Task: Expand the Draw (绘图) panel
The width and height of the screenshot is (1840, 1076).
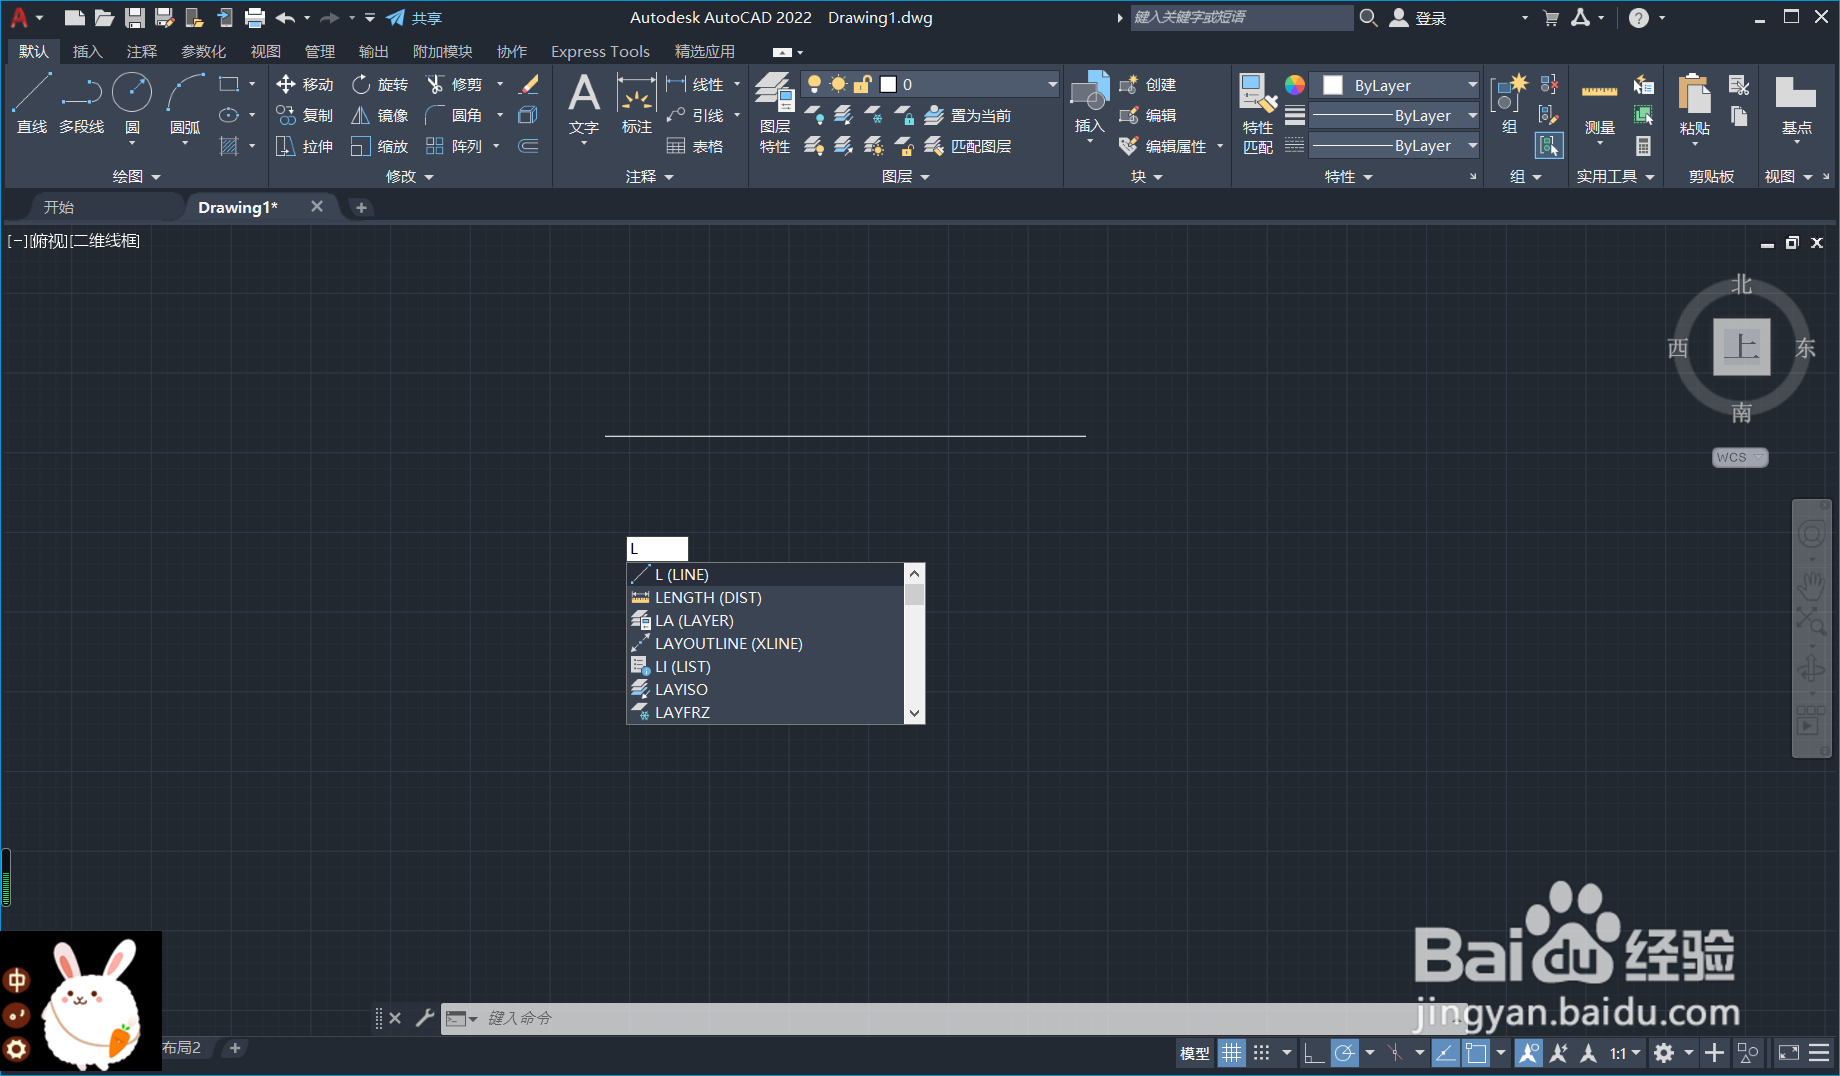Action: [x=136, y=176]
